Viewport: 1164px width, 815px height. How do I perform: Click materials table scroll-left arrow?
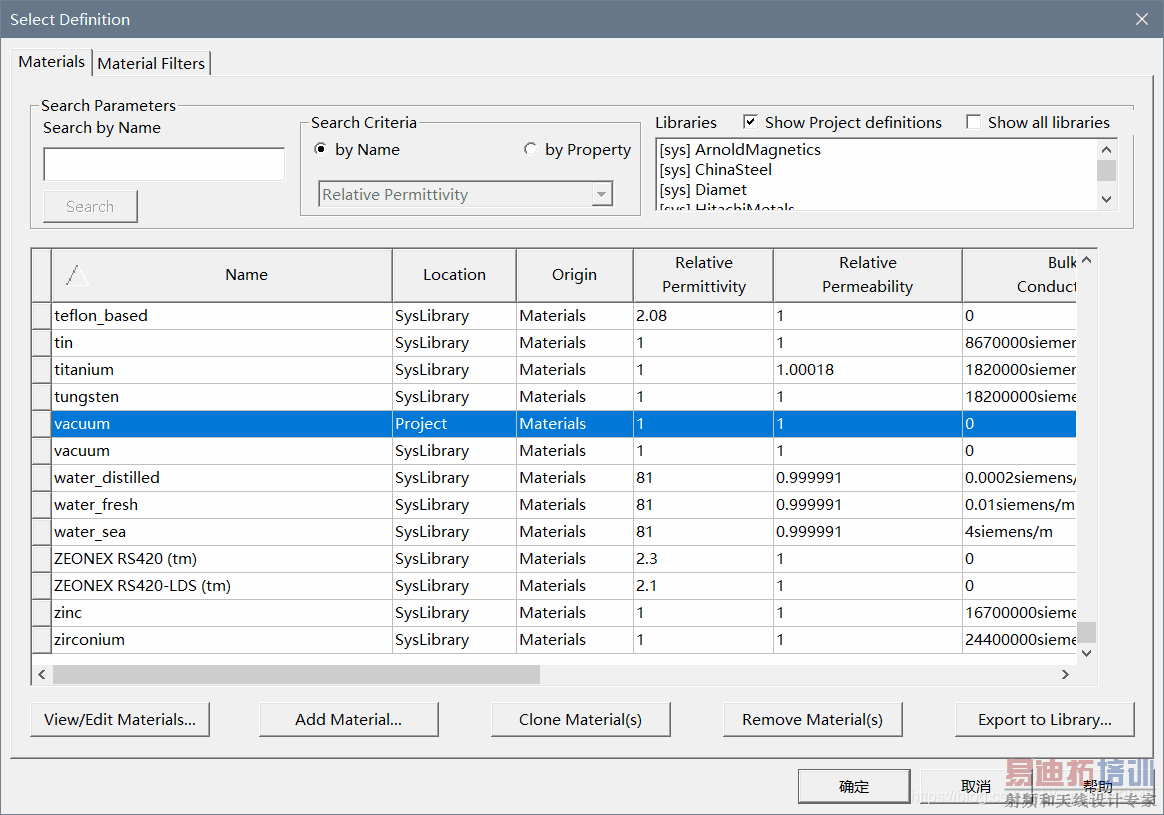(x=42, y=675)
